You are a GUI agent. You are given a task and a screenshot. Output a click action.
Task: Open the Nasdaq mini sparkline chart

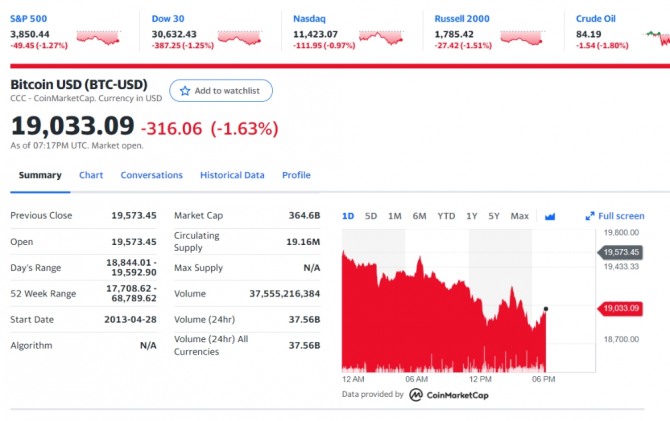[x=381, y=38]
